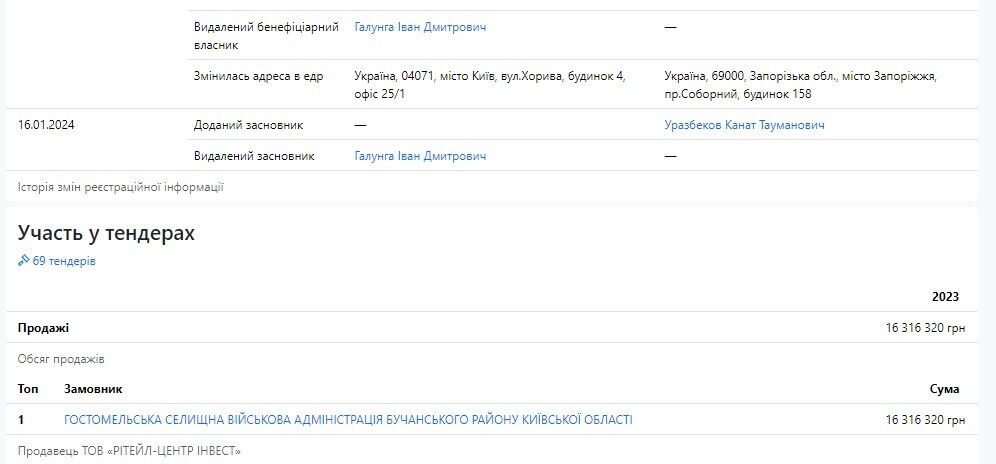Click Історія змін реєстраційної інформації caption
The image size is (996, 464).
(x=121, y=187)
